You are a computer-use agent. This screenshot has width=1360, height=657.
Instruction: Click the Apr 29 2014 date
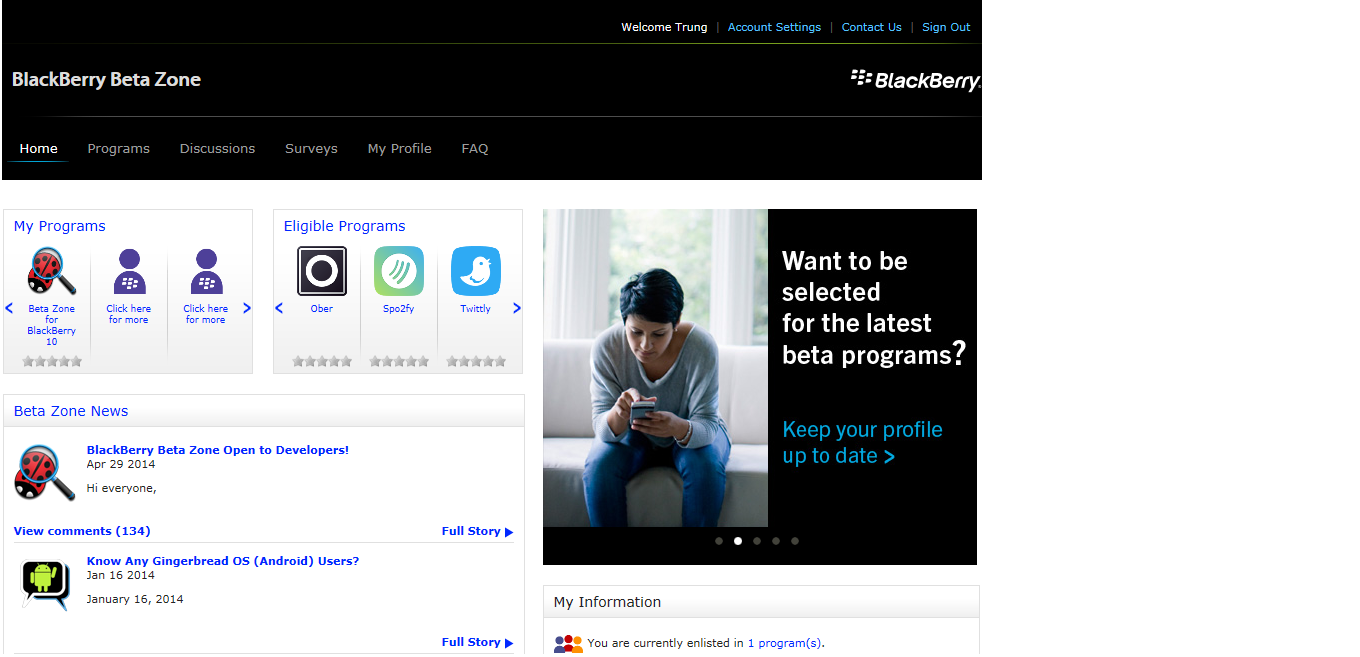[121, 464]
